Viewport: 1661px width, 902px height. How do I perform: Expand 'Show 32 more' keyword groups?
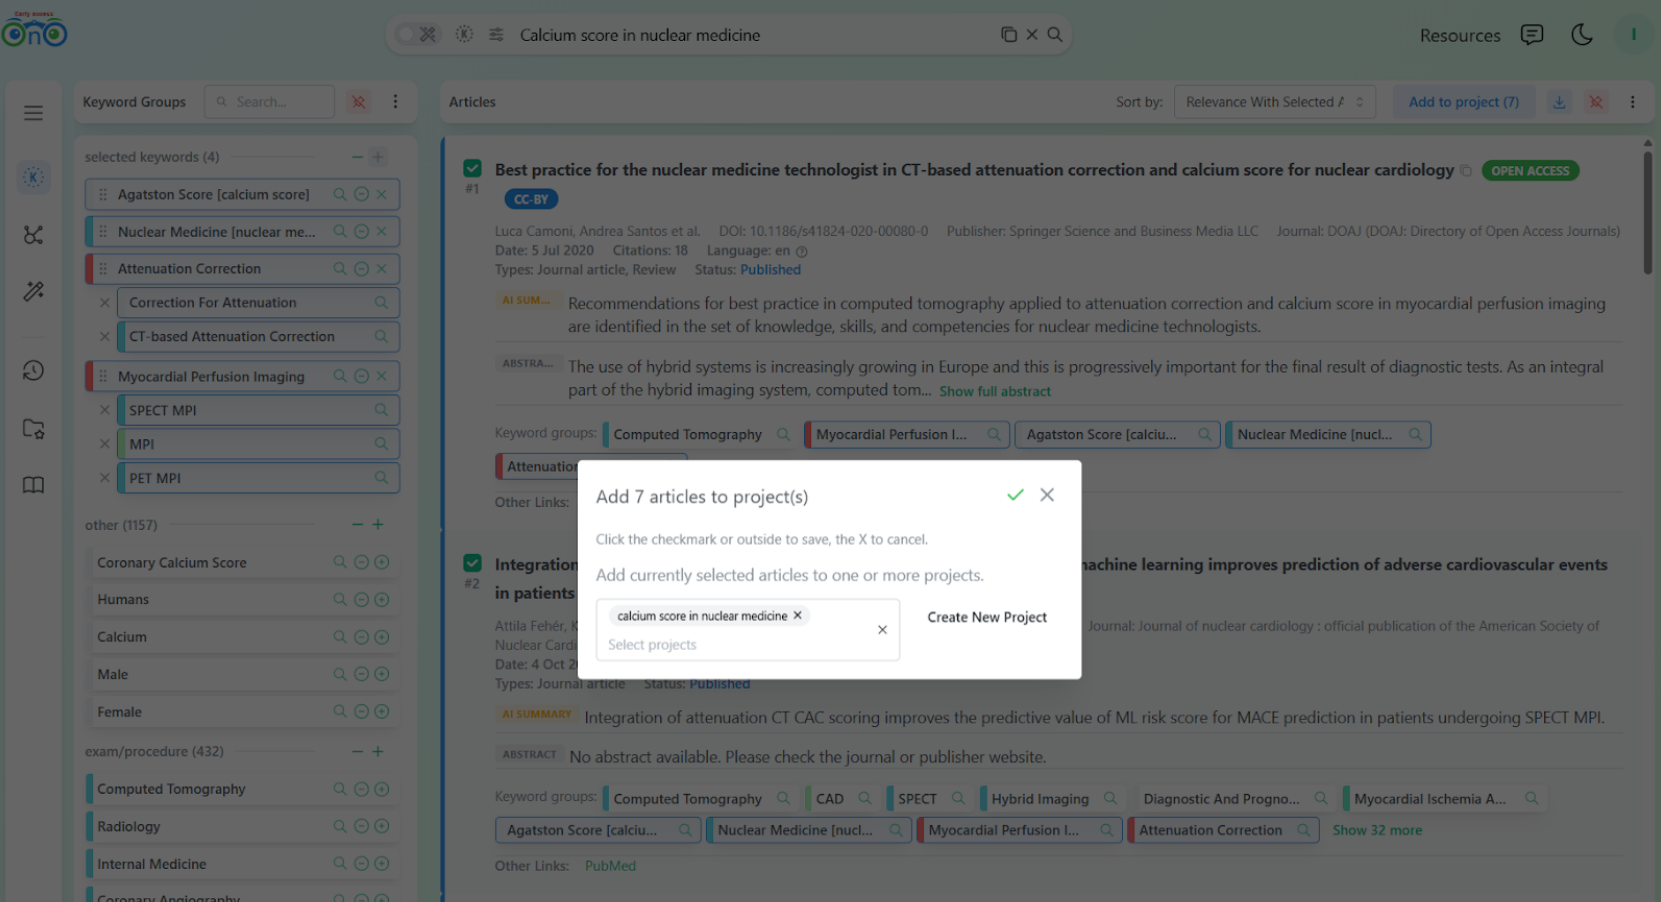(x=1377, y=830)
